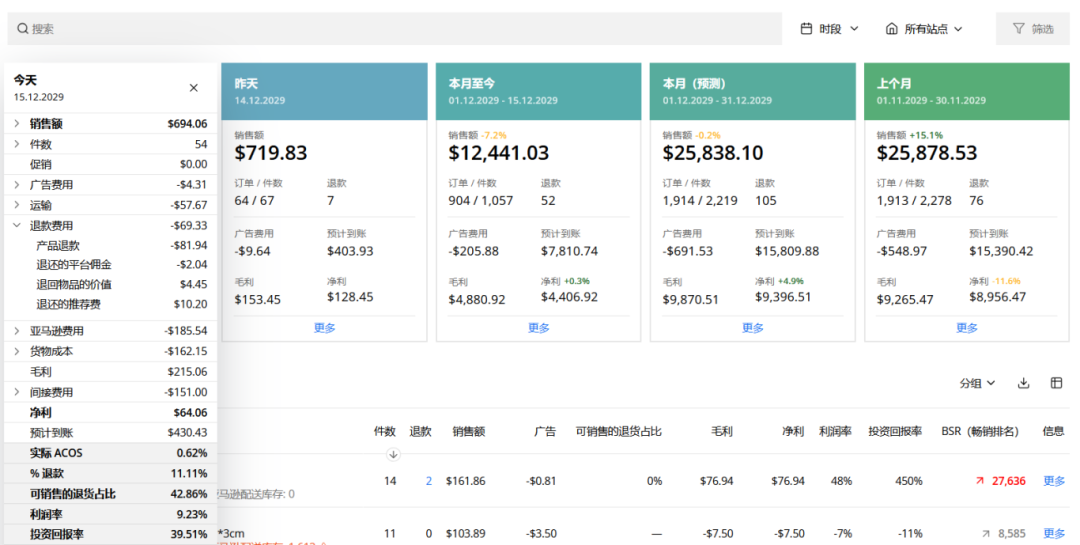
Task: Click the 实际 ACOS 0.62% row
Action: (110, 453)
